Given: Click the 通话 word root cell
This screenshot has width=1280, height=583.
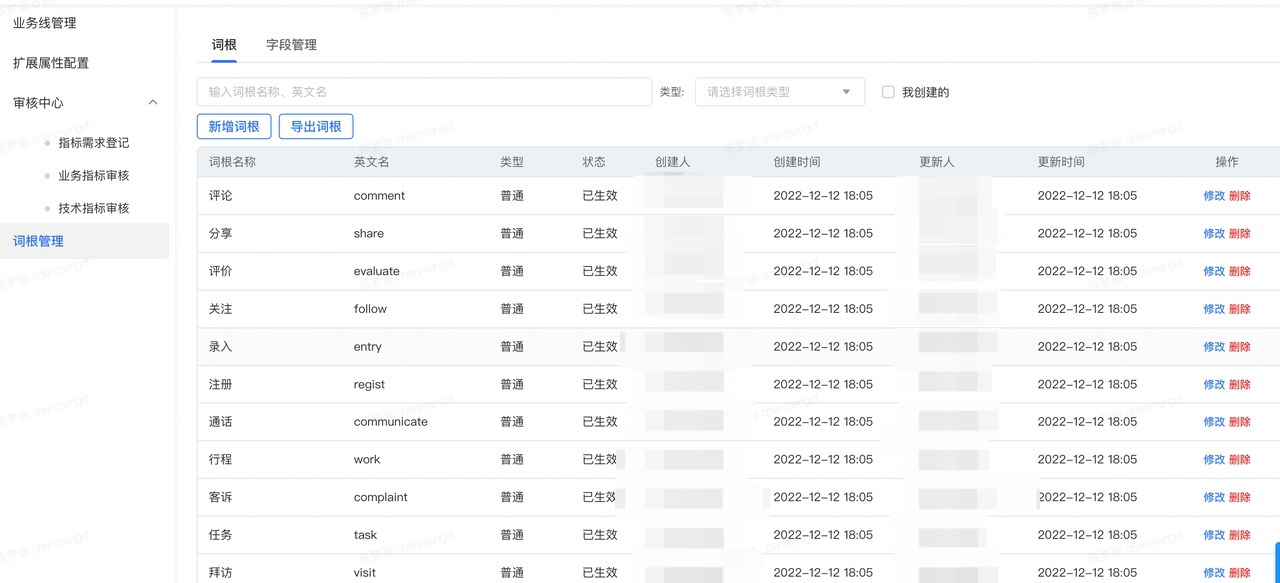Looking at the screenshot, I should tap(220, 422).
